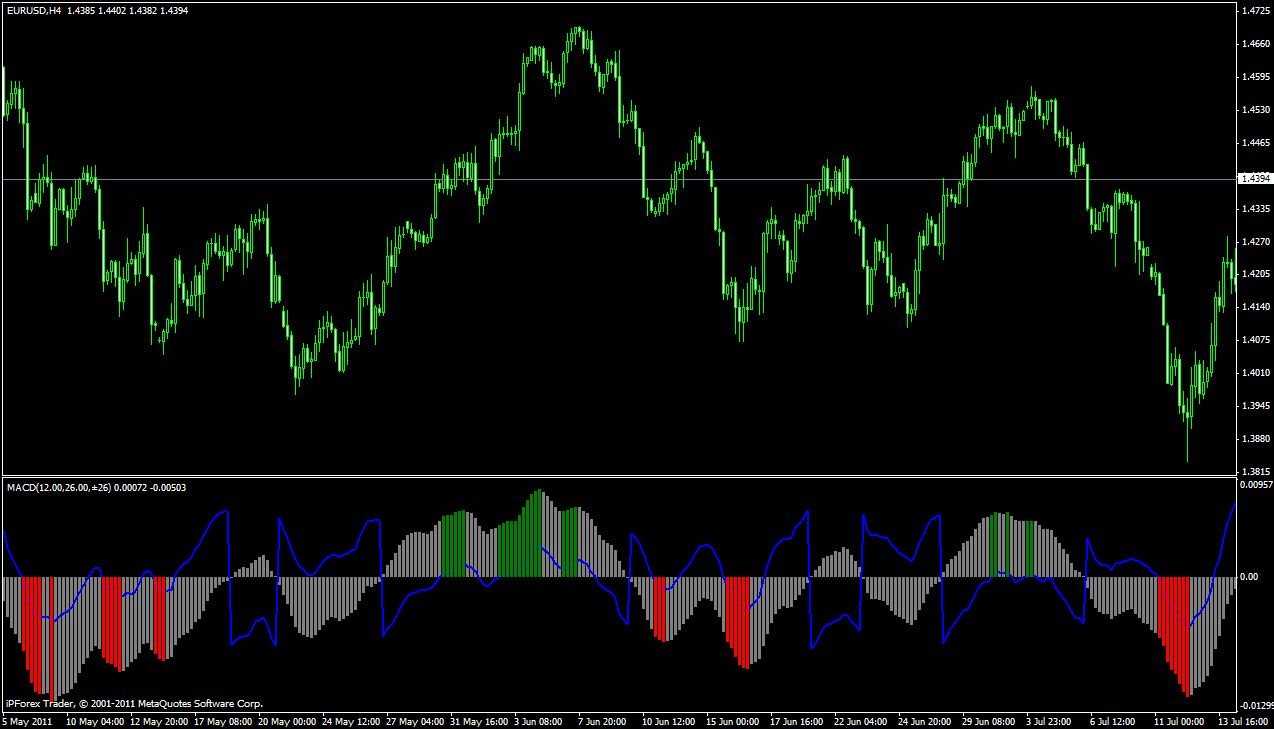This screenshot has height=729, width=1274.
Task: Click the iPForex Trader copyright text
Action: (x=134, y=703)
